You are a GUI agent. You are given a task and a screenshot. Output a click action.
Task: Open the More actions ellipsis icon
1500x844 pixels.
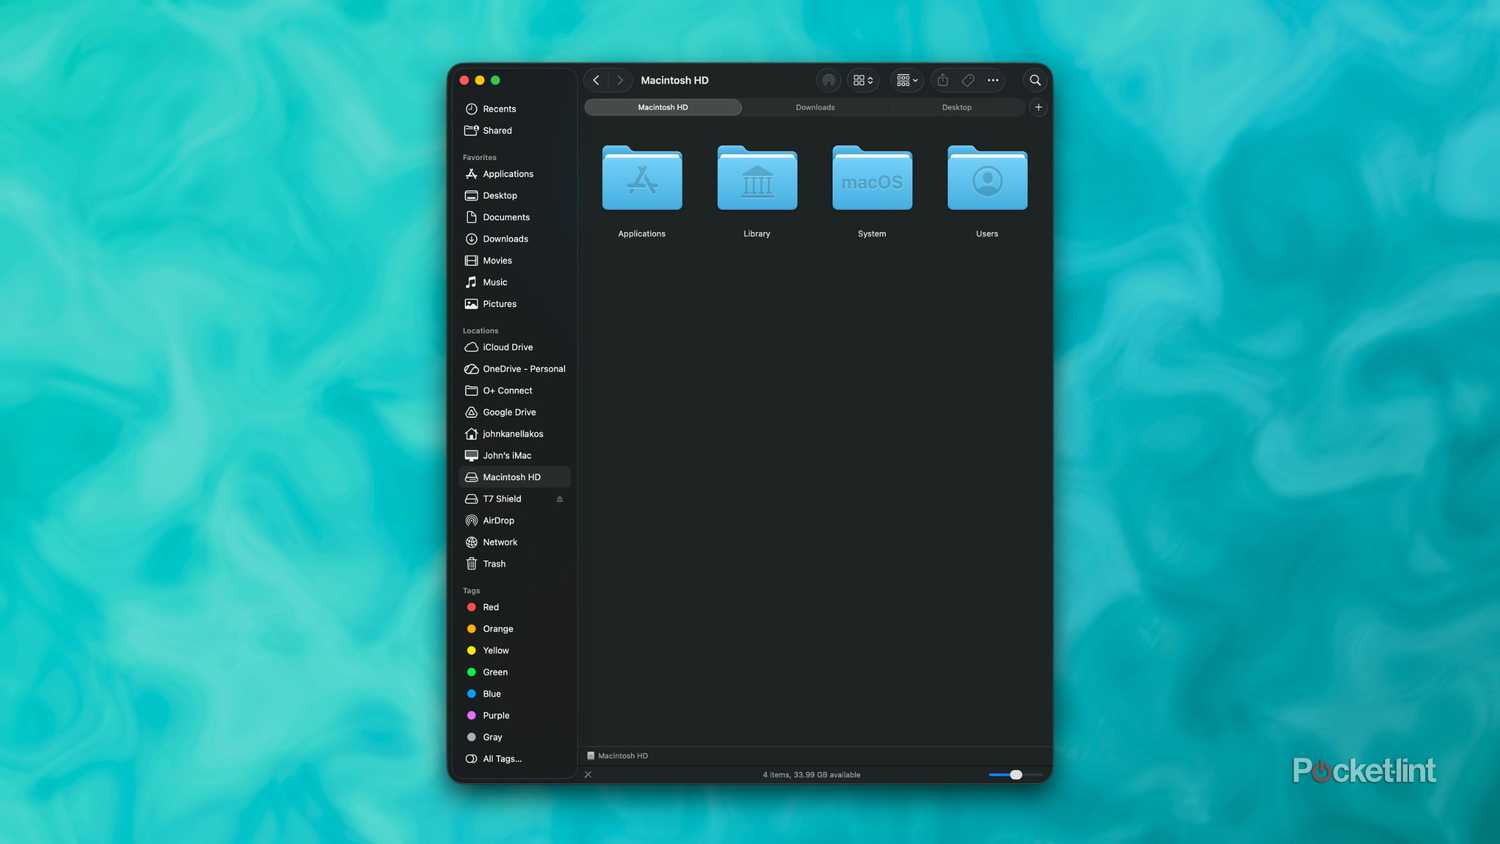(992, 80)
